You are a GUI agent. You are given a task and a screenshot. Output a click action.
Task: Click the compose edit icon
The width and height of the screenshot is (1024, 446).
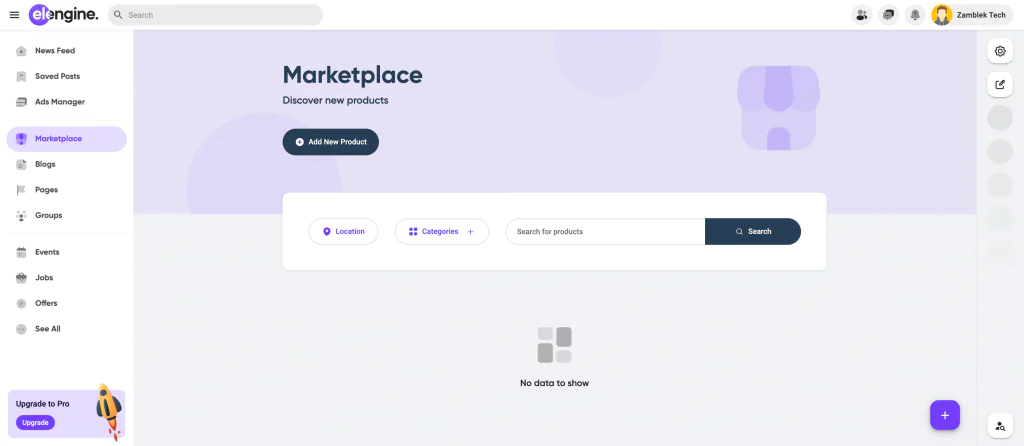[x=1000, y=85]
